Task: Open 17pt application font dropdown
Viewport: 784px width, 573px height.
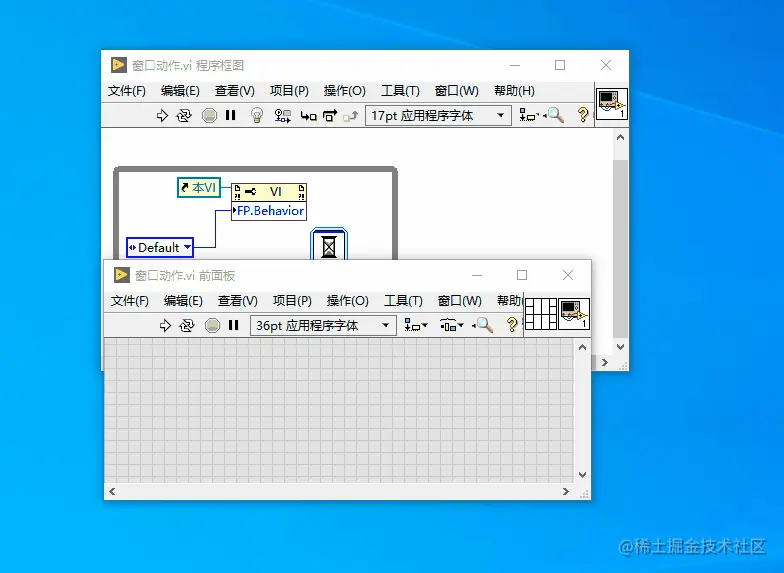Action: coord(438,116)
